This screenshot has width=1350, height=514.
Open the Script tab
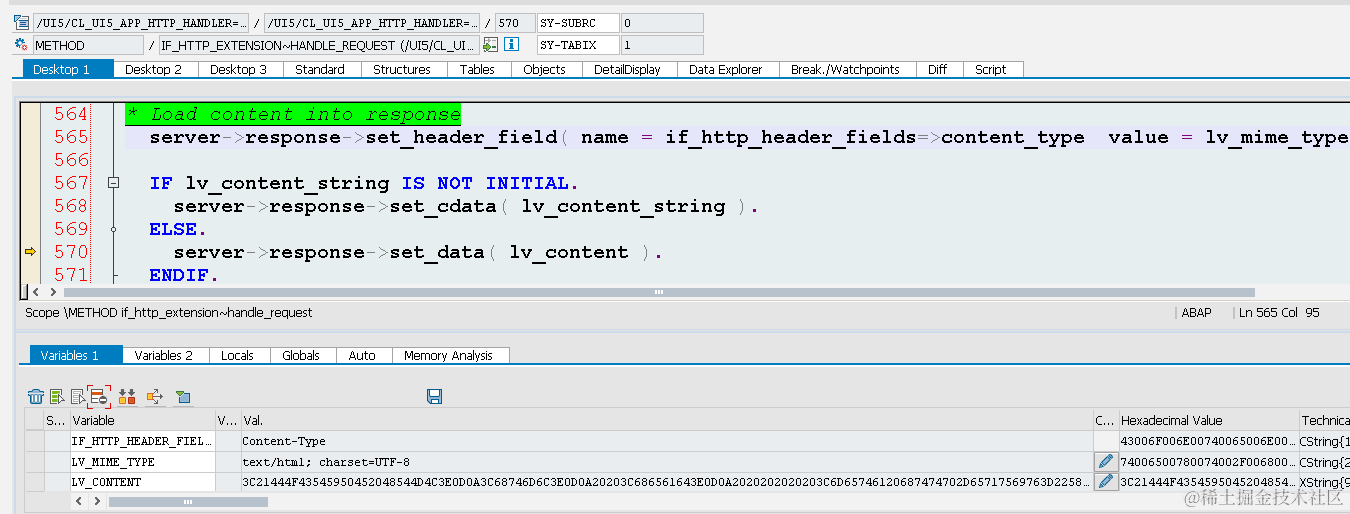[x=991, y=69]
